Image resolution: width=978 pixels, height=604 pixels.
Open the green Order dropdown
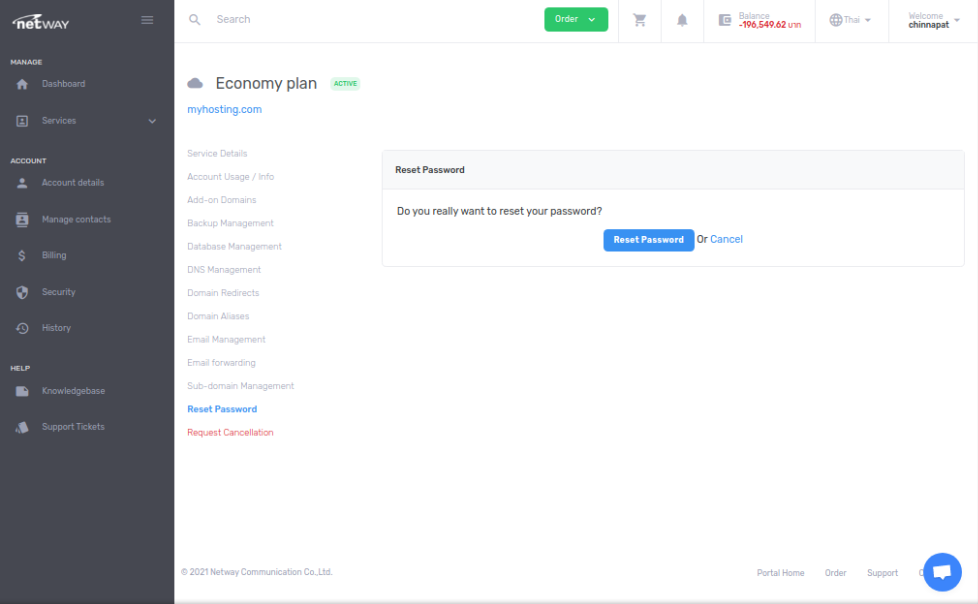(x=575, y=19)
